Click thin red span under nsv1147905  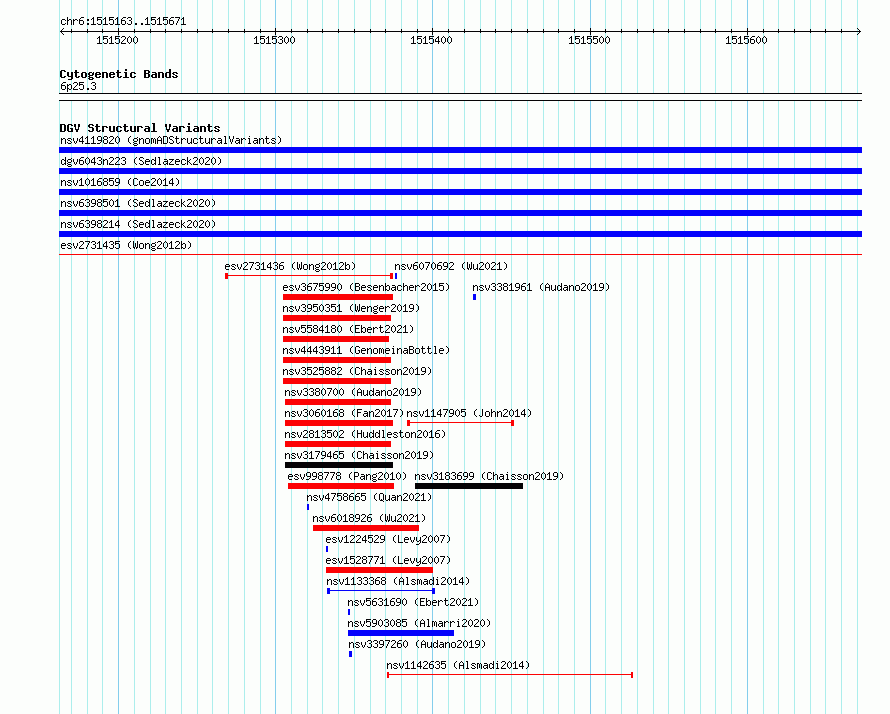pos(460,423)
